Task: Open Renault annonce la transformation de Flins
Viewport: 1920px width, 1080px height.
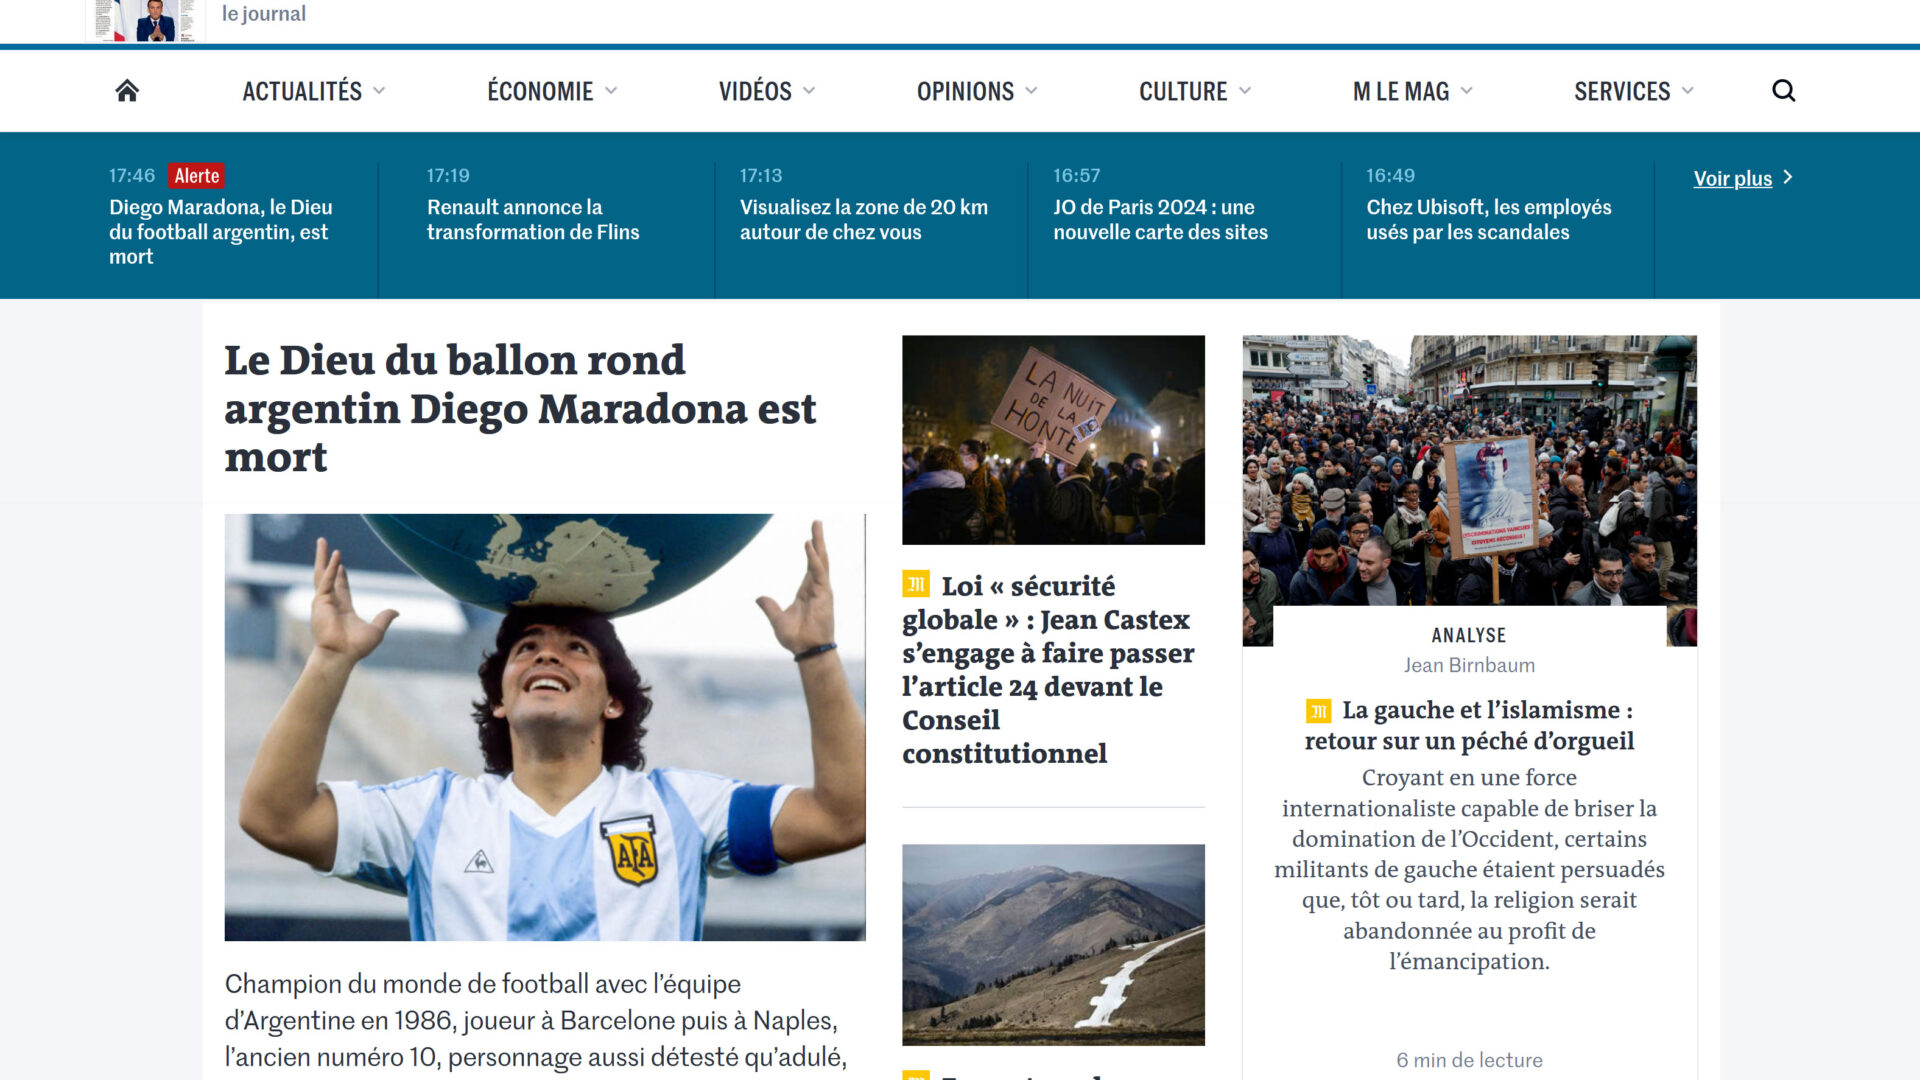Action: coord(533,219)
